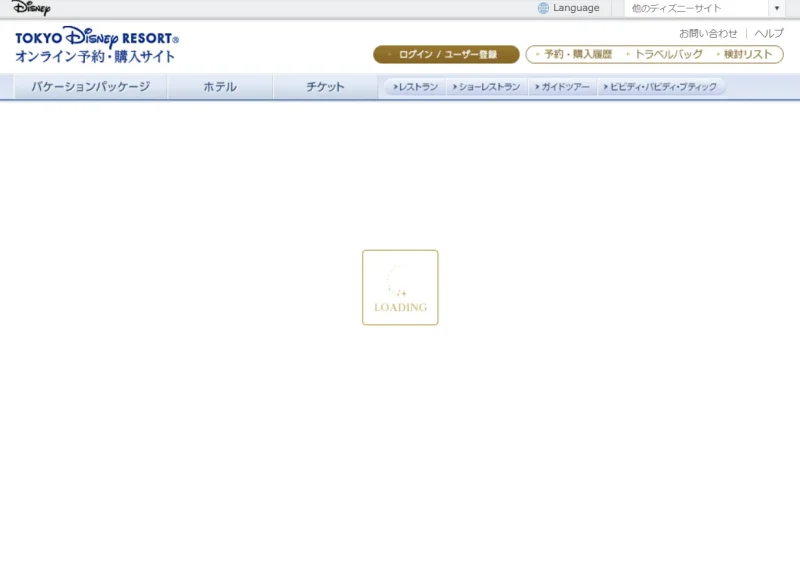The image size is (800, 568).
Task: Go to ビビディ・バビディ・ブティック menu item
Action: coord(660,87)
